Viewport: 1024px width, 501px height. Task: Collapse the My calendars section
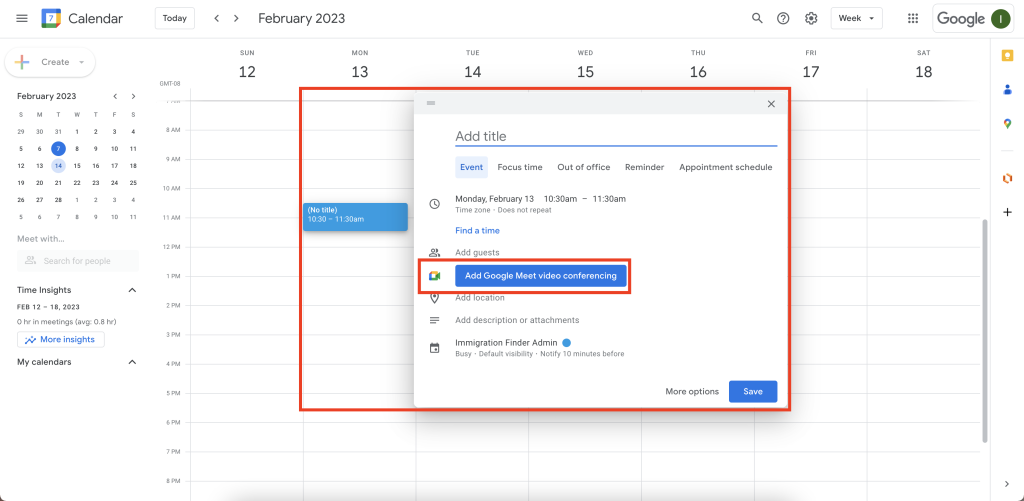tap(132, 362)
